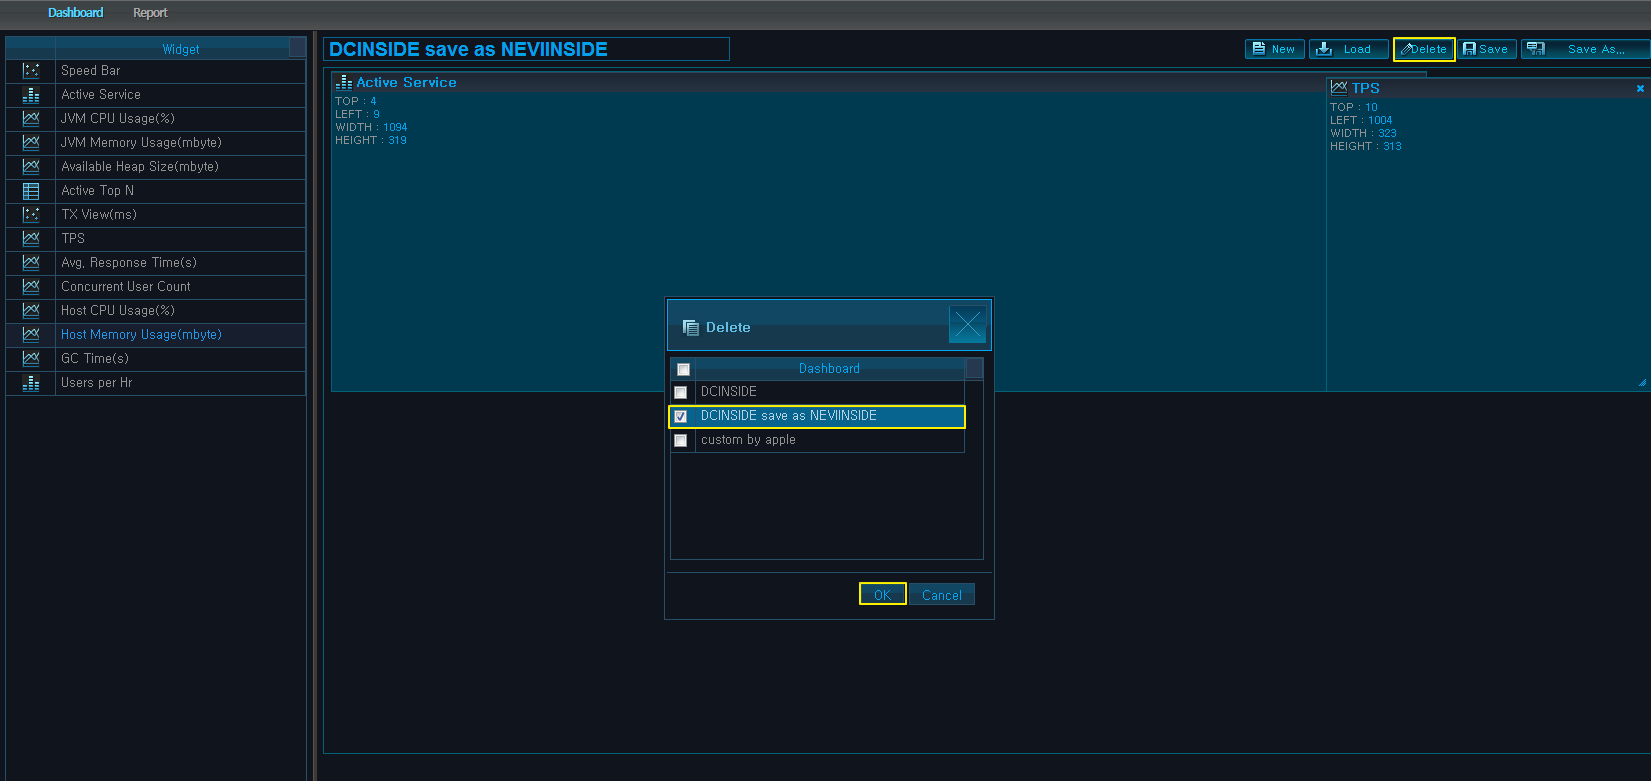
Task: Click the JVM Memory Usage(mbyte) chart icon
Action: click(x=31, y=143)
